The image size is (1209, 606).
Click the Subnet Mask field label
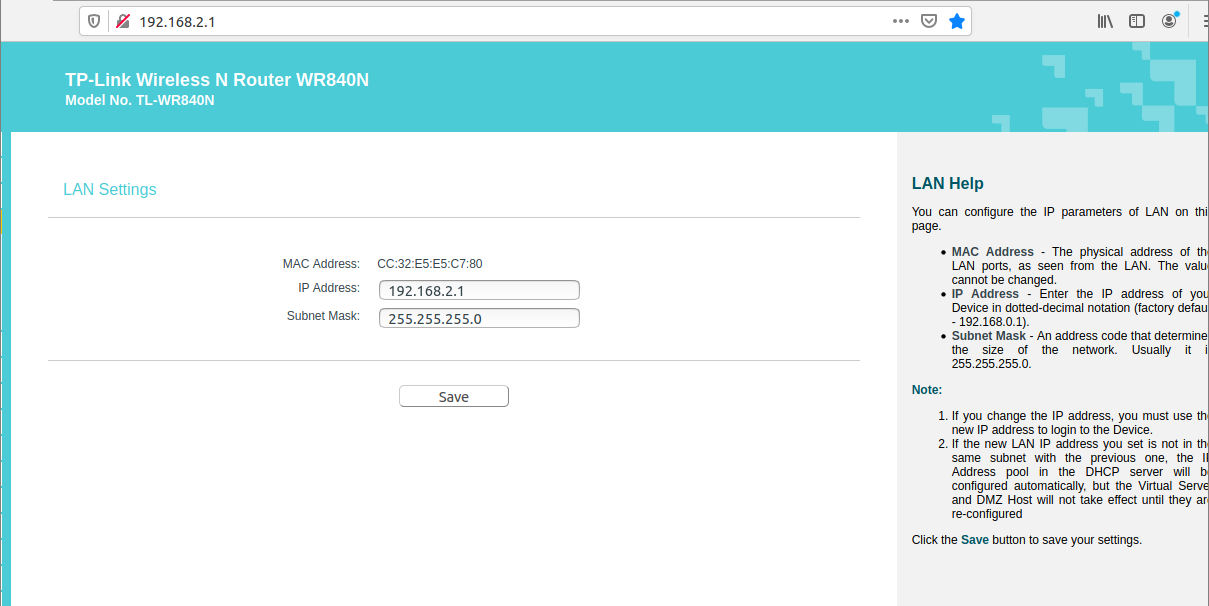pyautogui.click(x=323, y=316)
